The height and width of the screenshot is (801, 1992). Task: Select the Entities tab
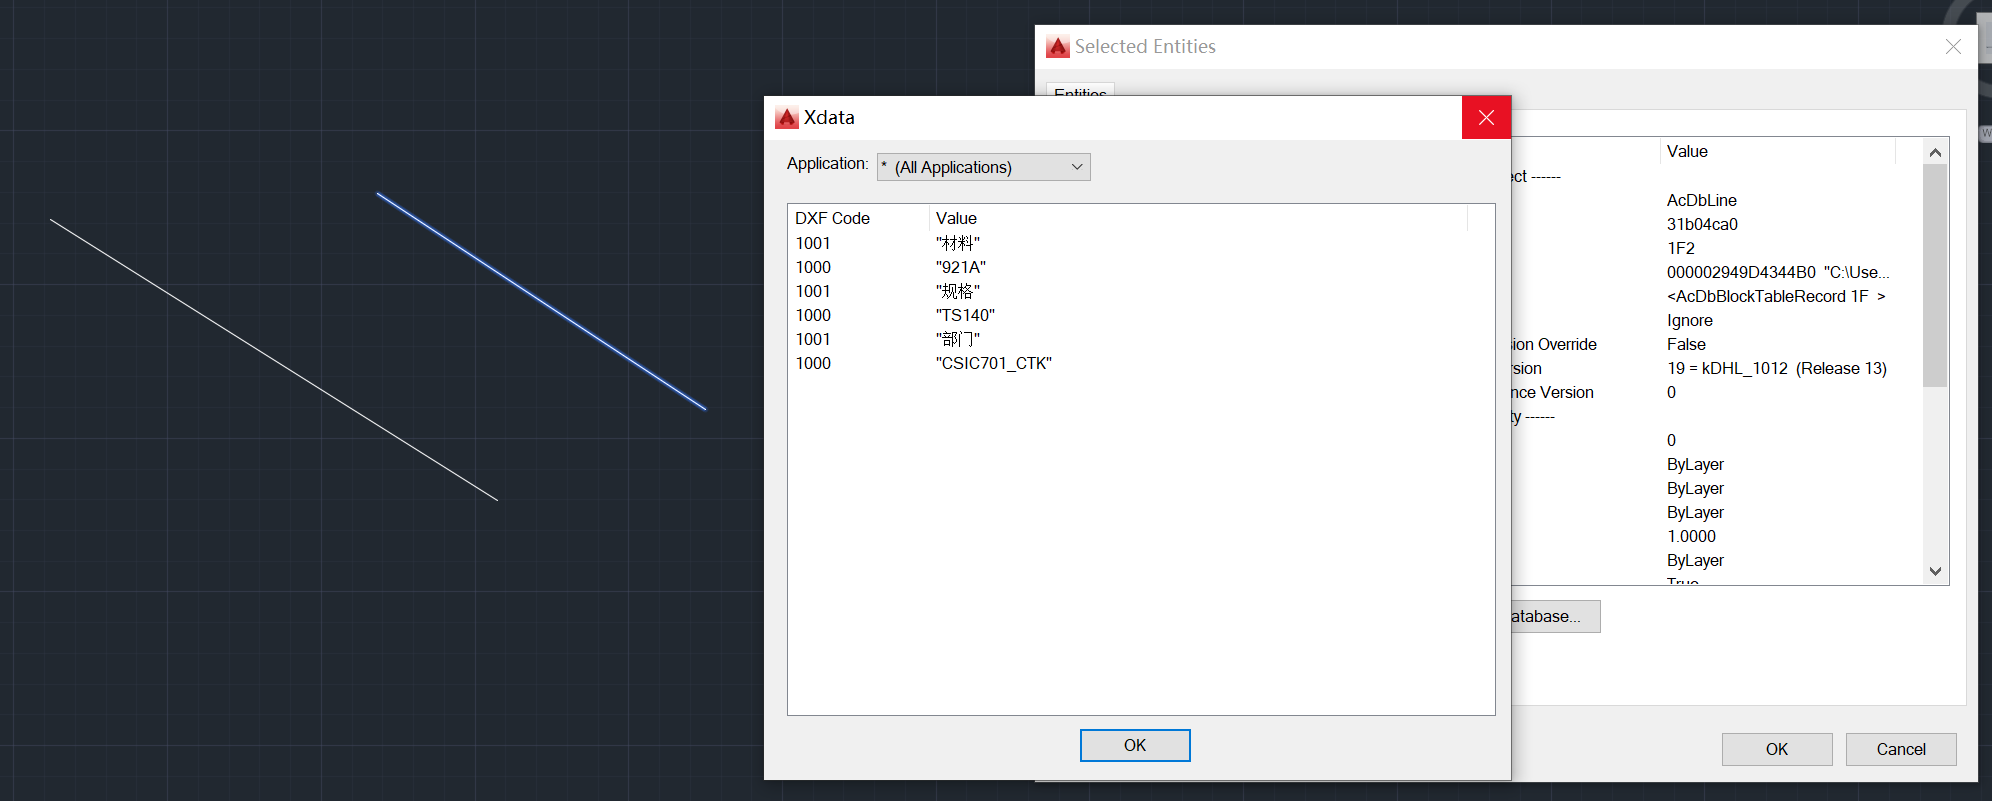(x=1080, y=91)
